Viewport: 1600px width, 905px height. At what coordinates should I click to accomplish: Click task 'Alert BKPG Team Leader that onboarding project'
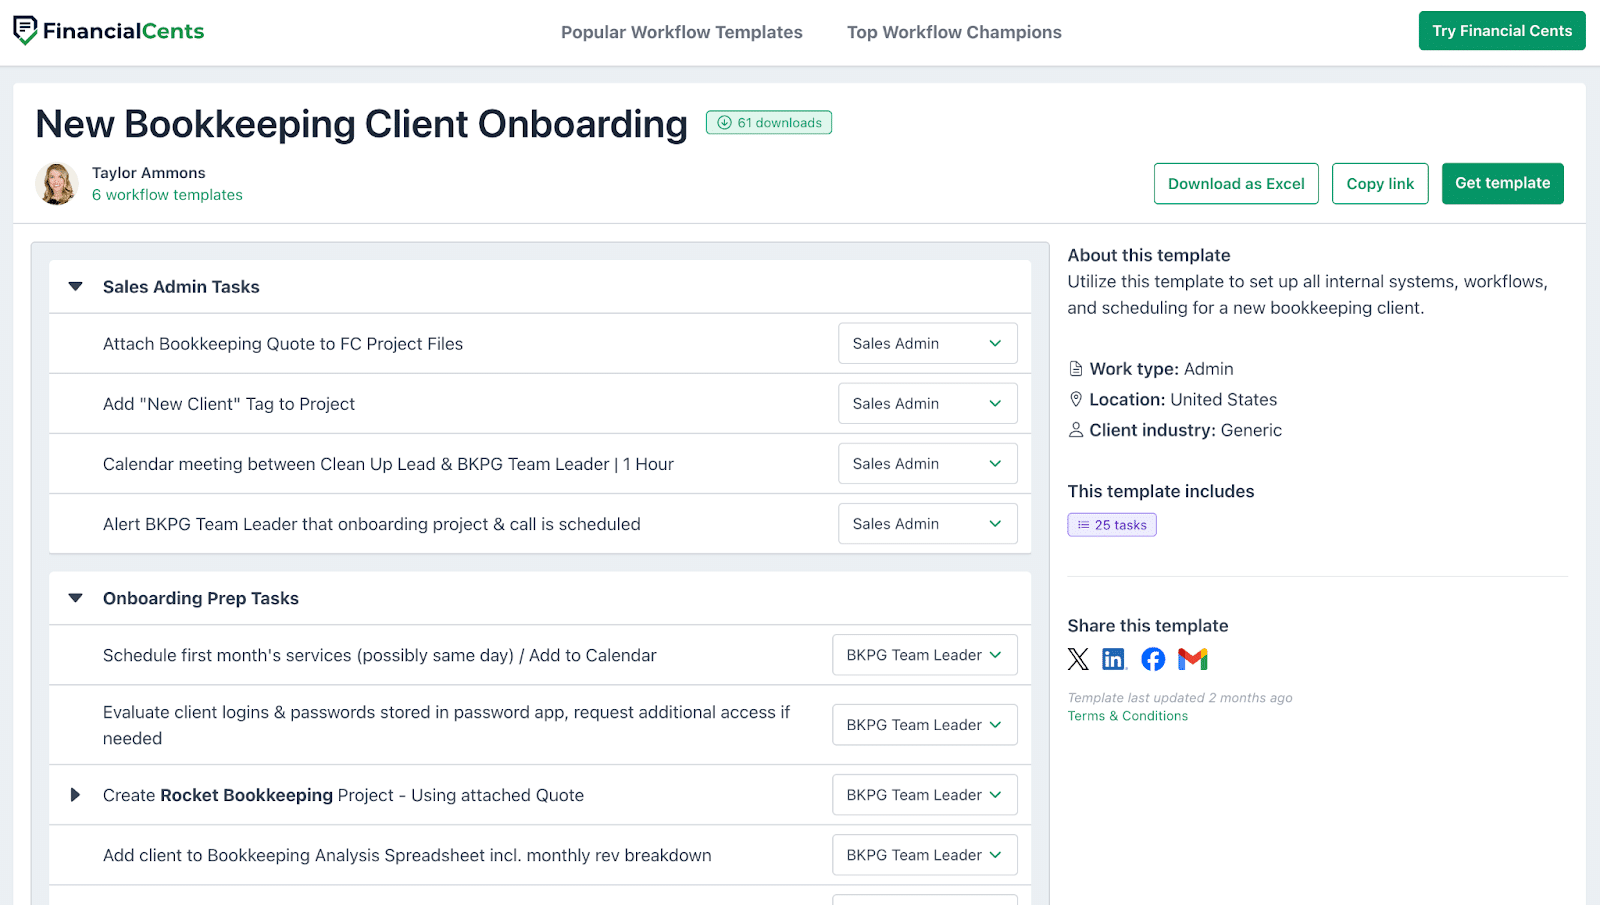(372, 524)
